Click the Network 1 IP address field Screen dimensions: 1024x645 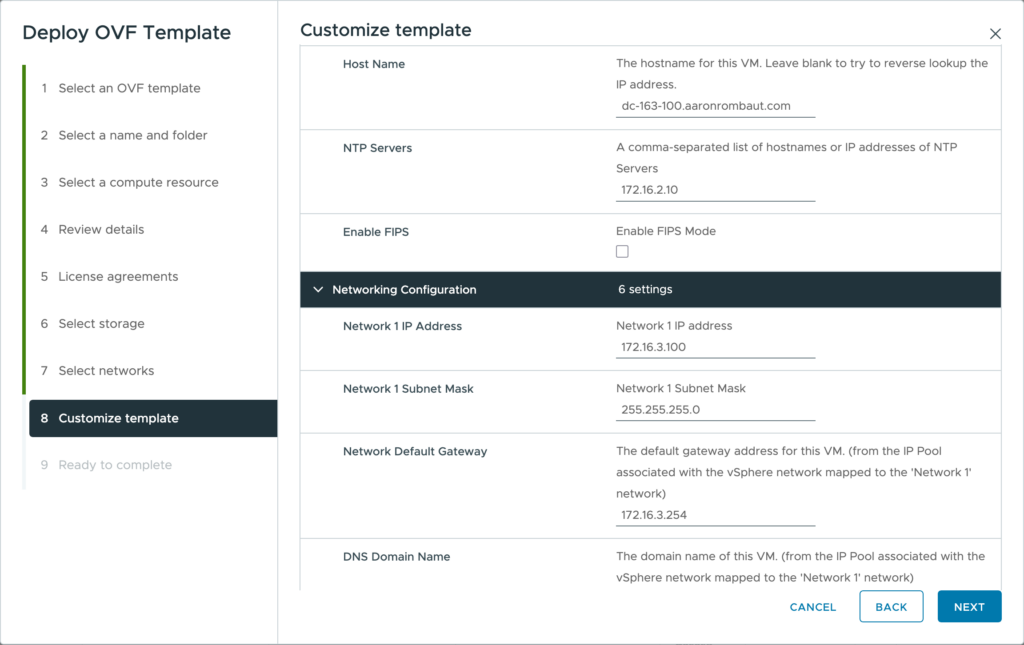715,347
